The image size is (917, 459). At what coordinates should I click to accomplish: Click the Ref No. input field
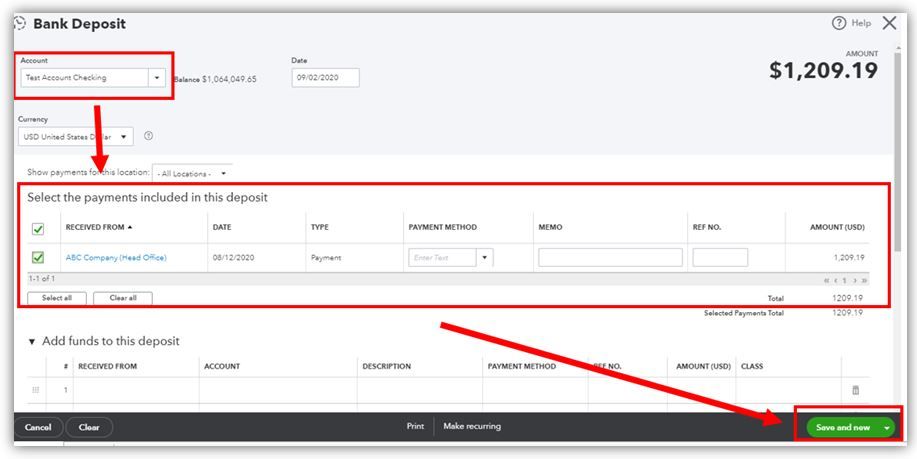720,258
